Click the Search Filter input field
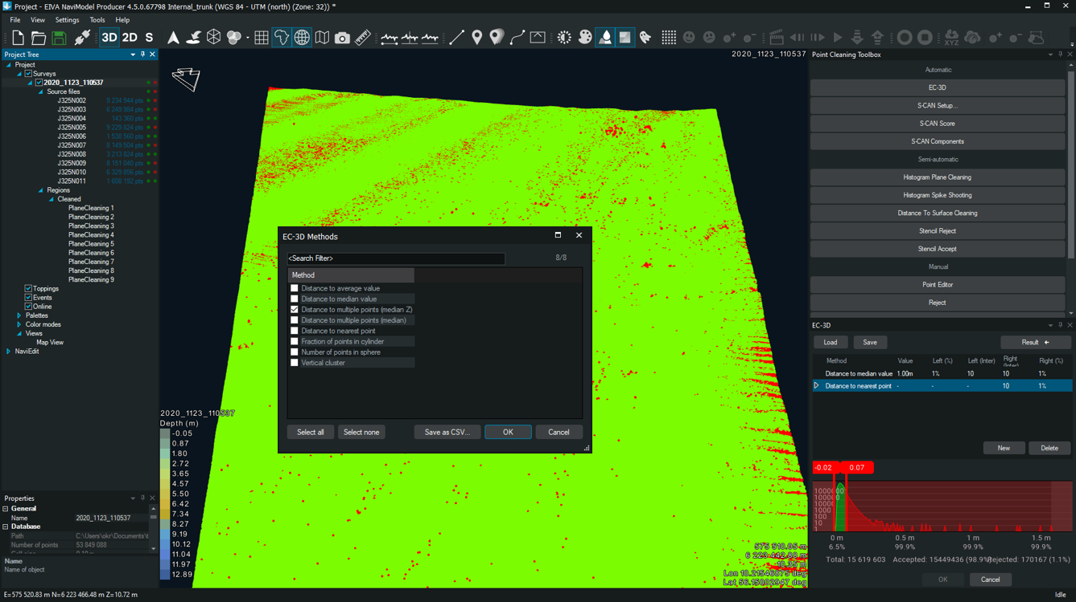The image size is (1076, 602). tap(396, 258)
